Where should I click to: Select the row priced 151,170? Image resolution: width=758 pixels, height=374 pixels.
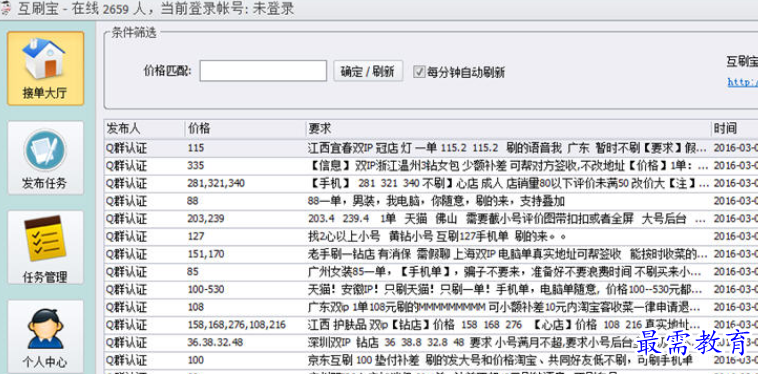click(x=431, y=254)
